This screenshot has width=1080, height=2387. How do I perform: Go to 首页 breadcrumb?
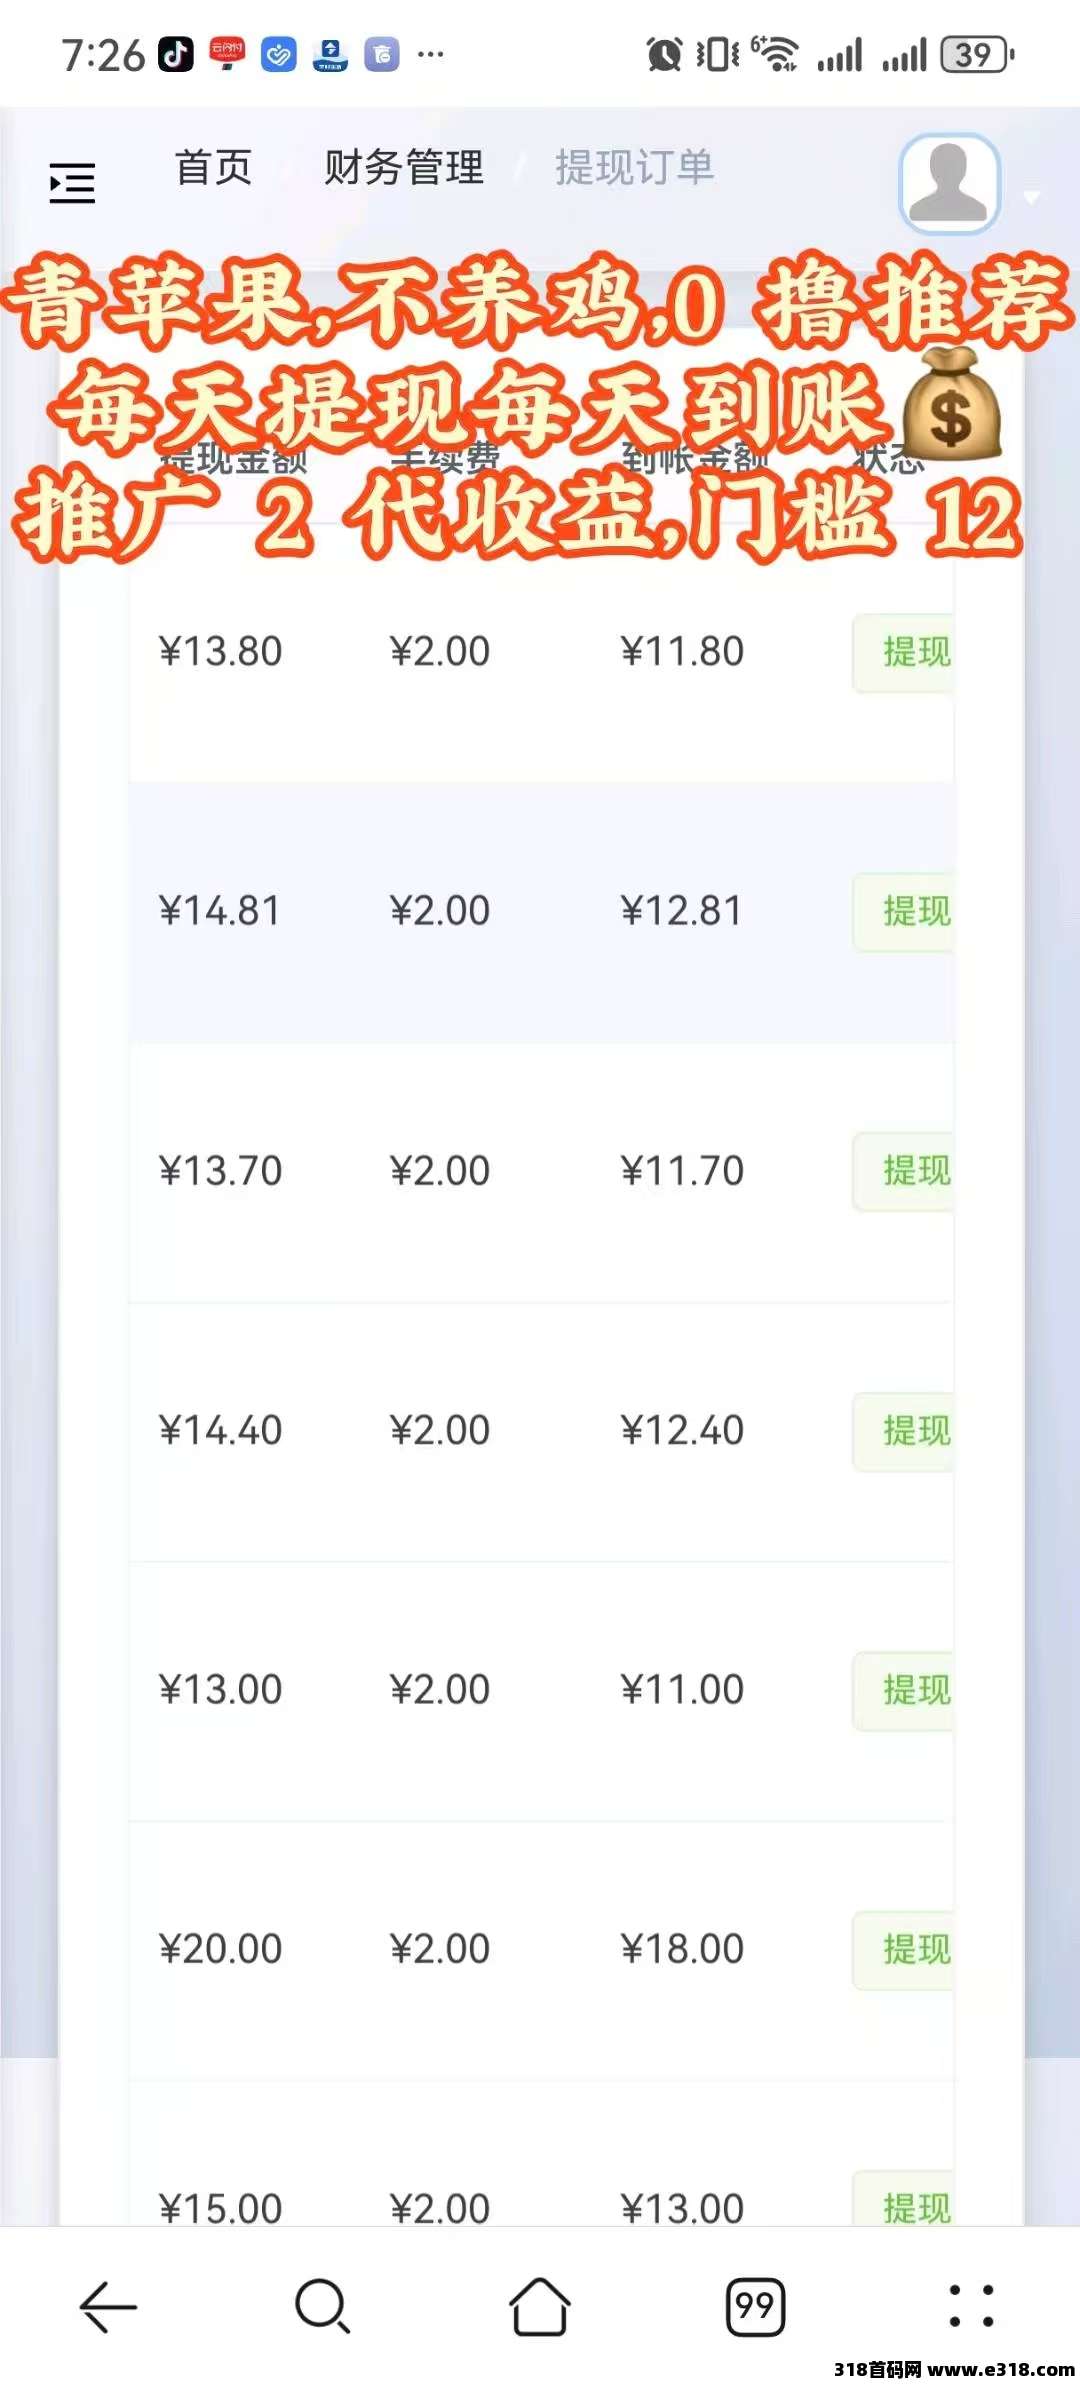tap(213, 167)
